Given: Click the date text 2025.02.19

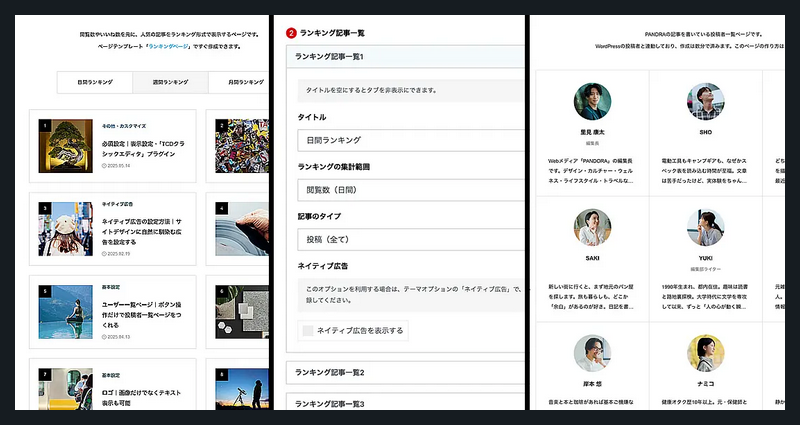Looking at the screenshot, I should tap(119, 254).
